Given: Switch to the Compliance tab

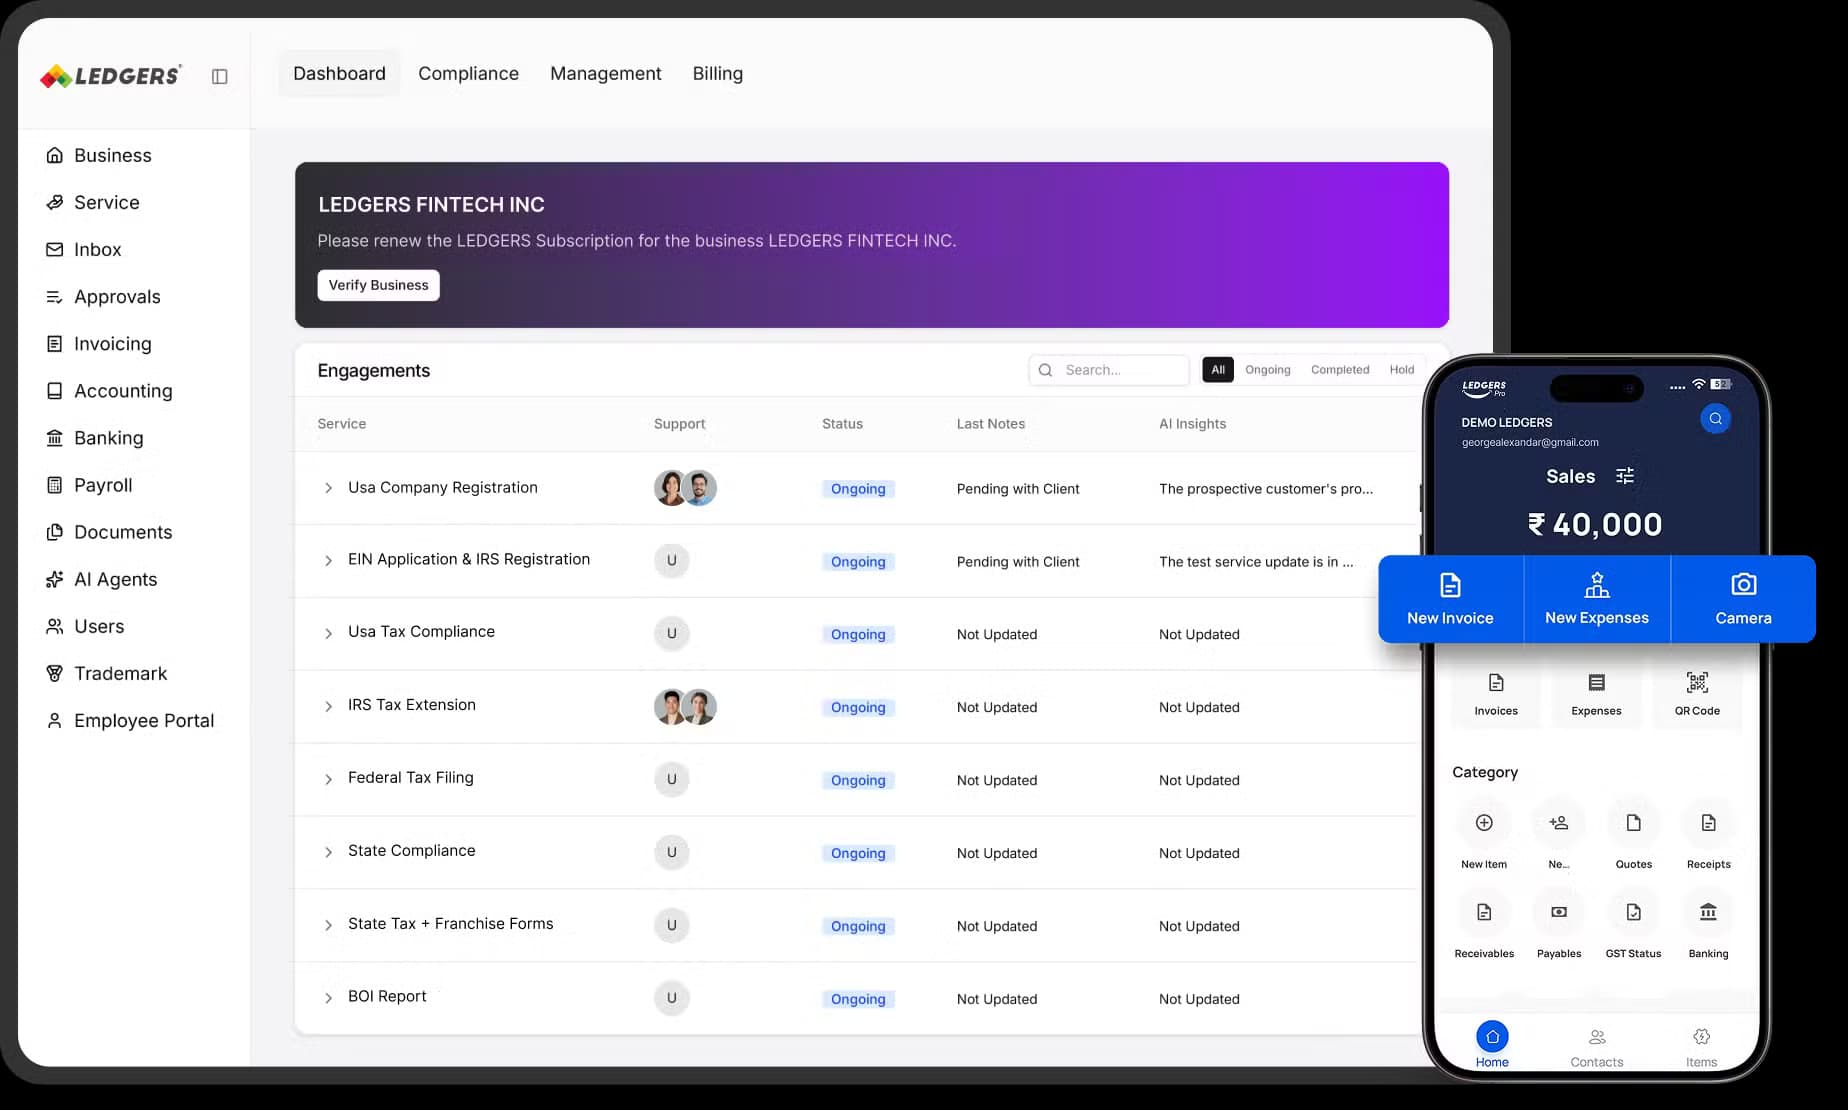Looking at the screenshot, I should (468, 73).
